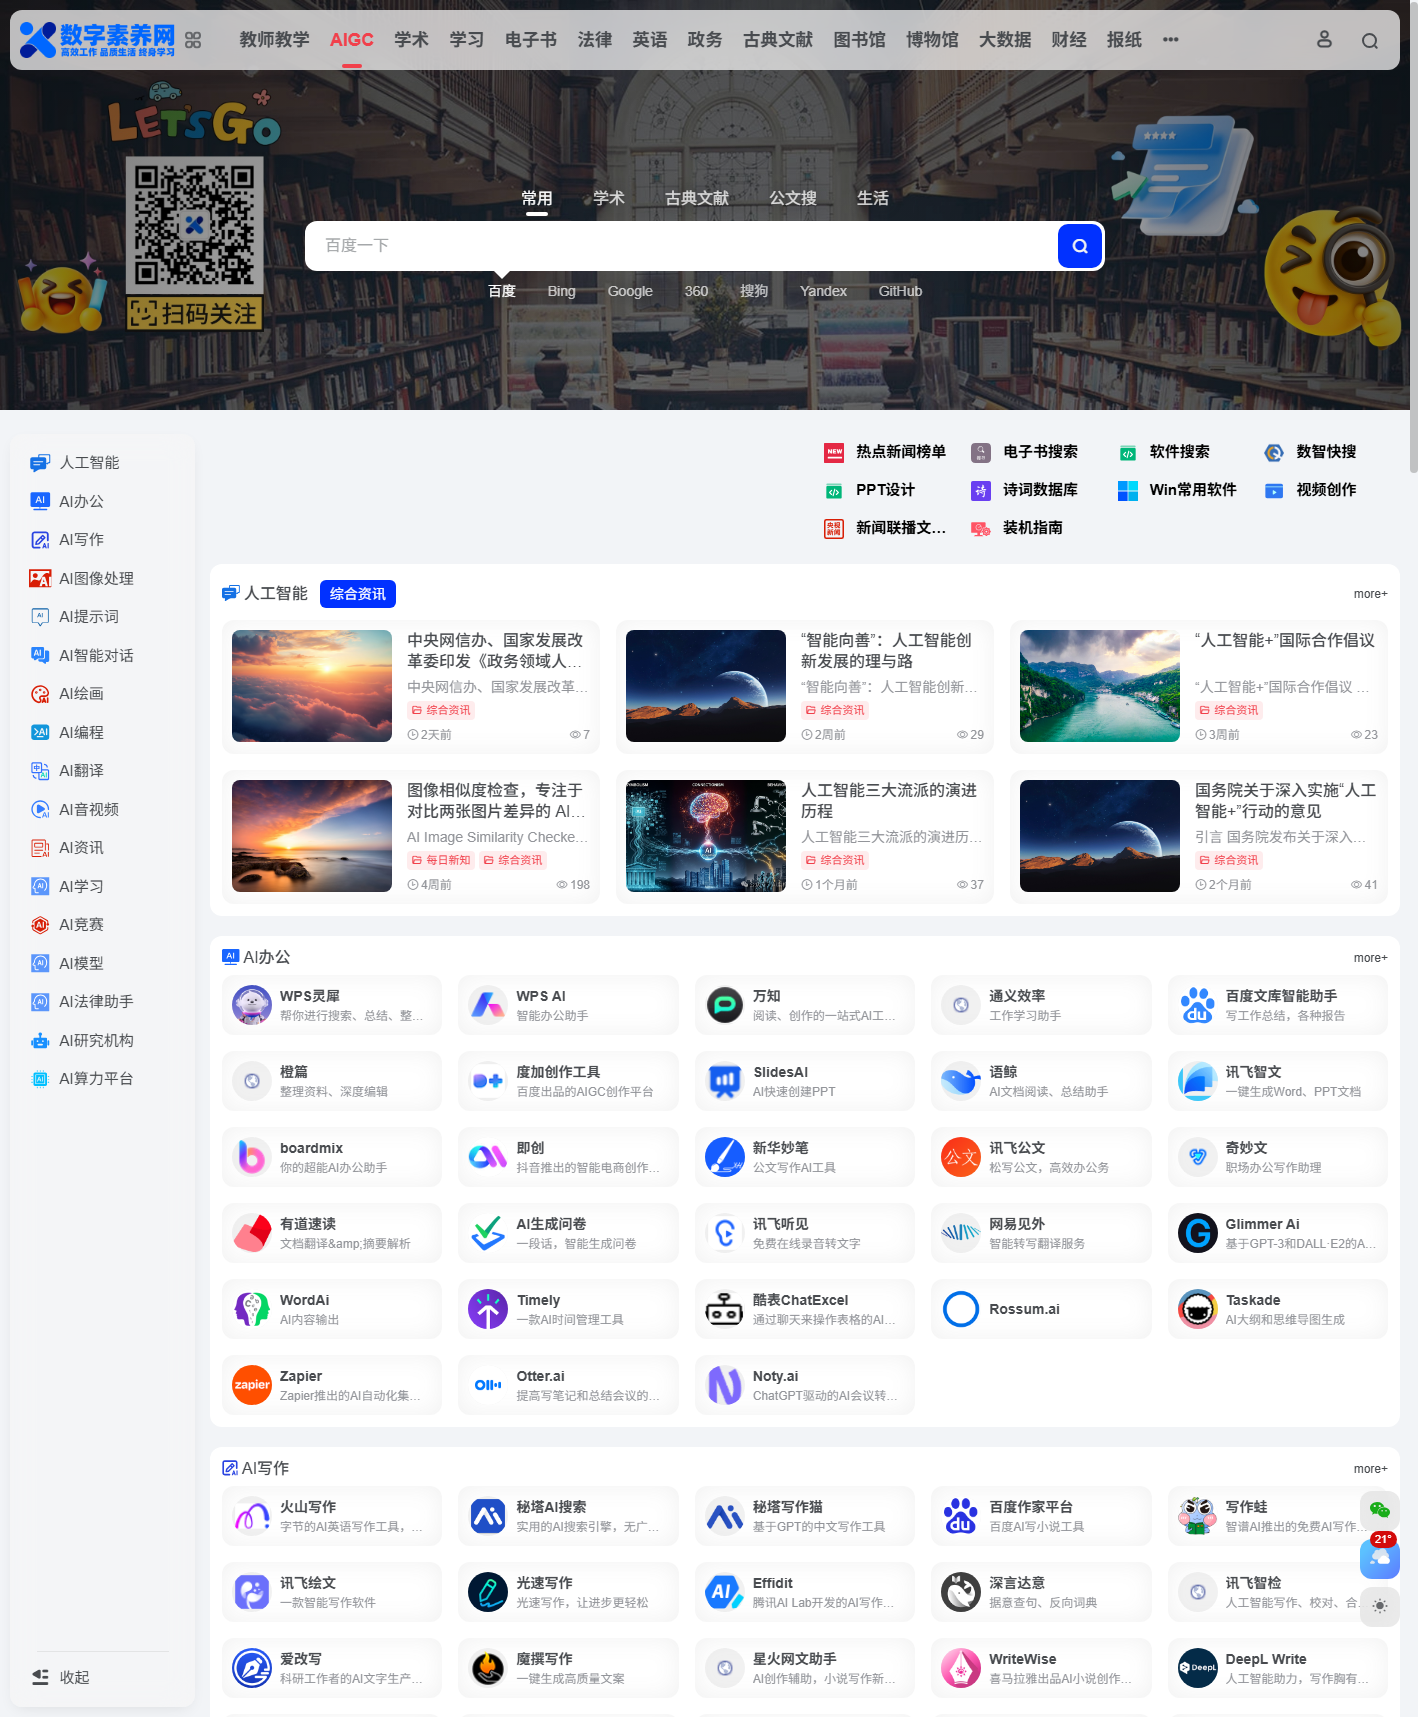Screen dimensions: 1418x1717
Task: Open 讯飞公文 tool icon
Action: tap(961, 1157)
